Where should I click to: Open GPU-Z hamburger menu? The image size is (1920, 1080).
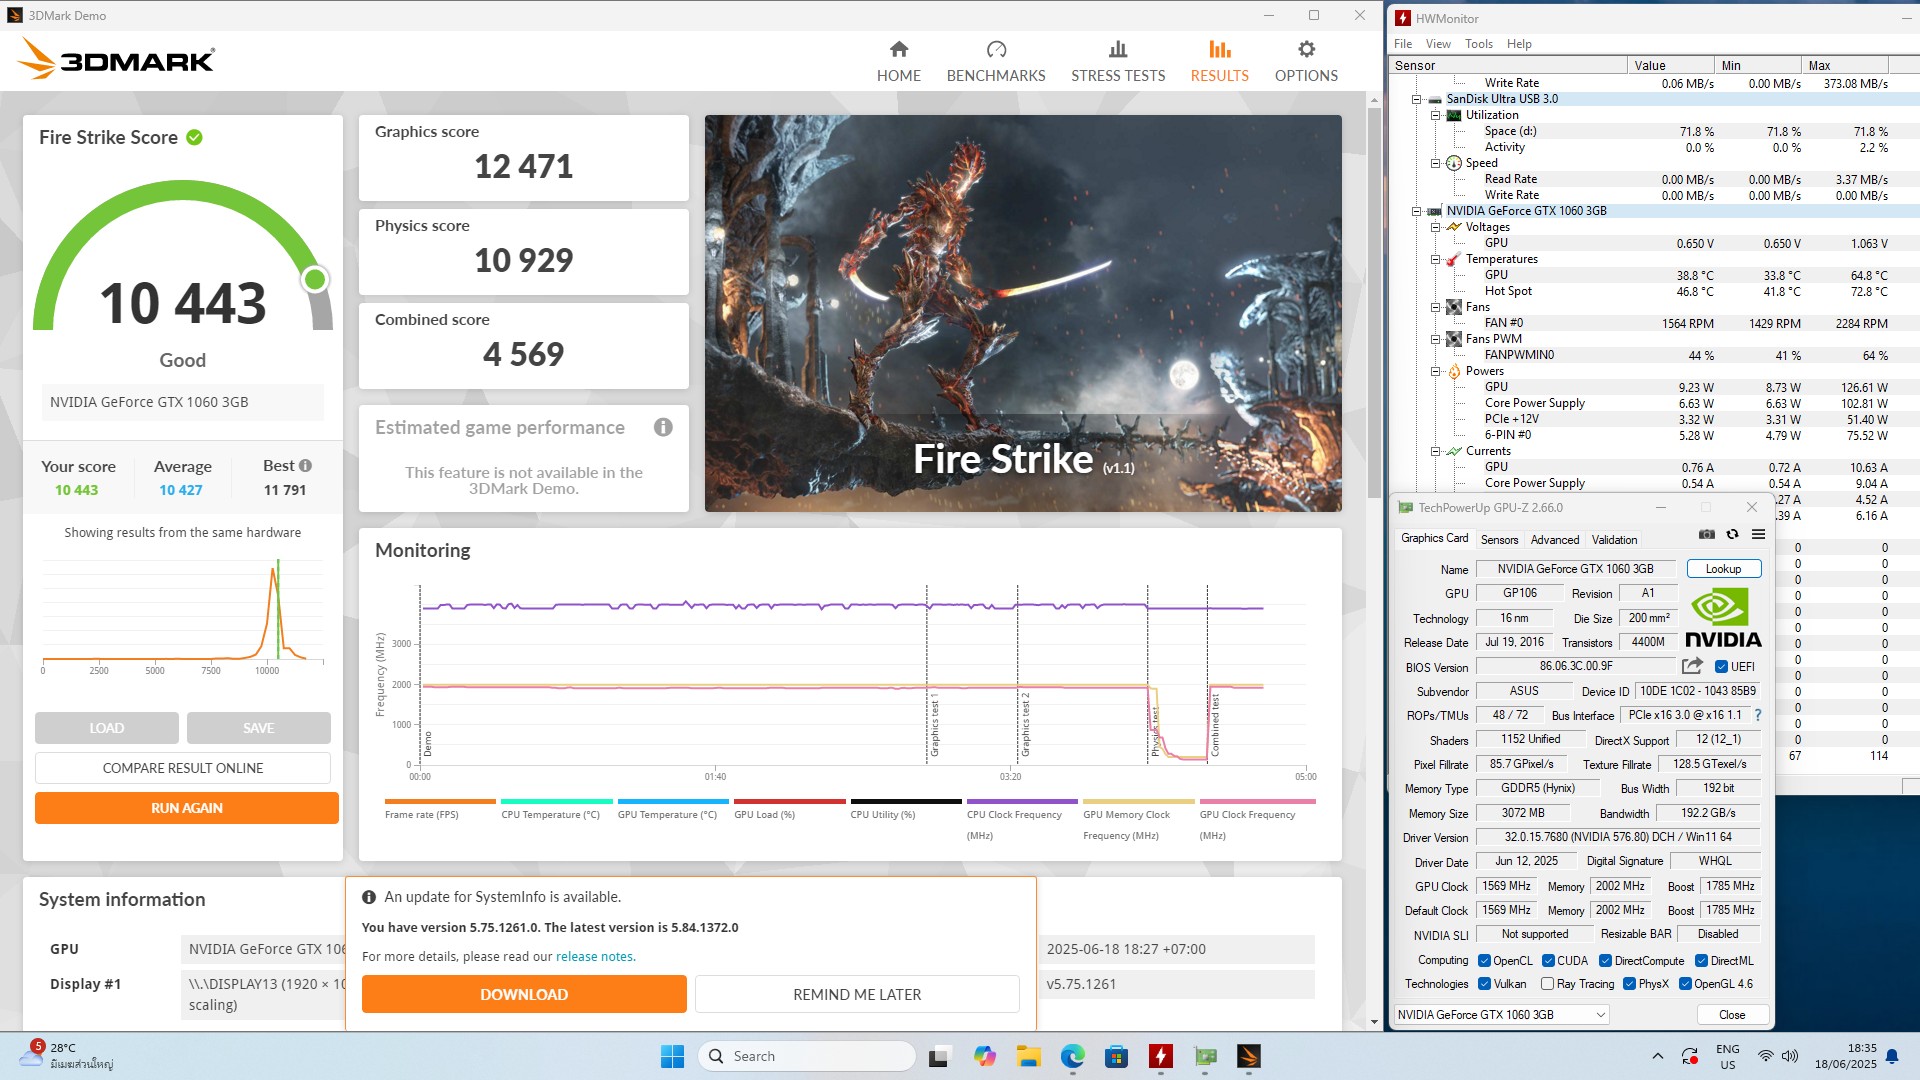click(x=1758, y=535)
